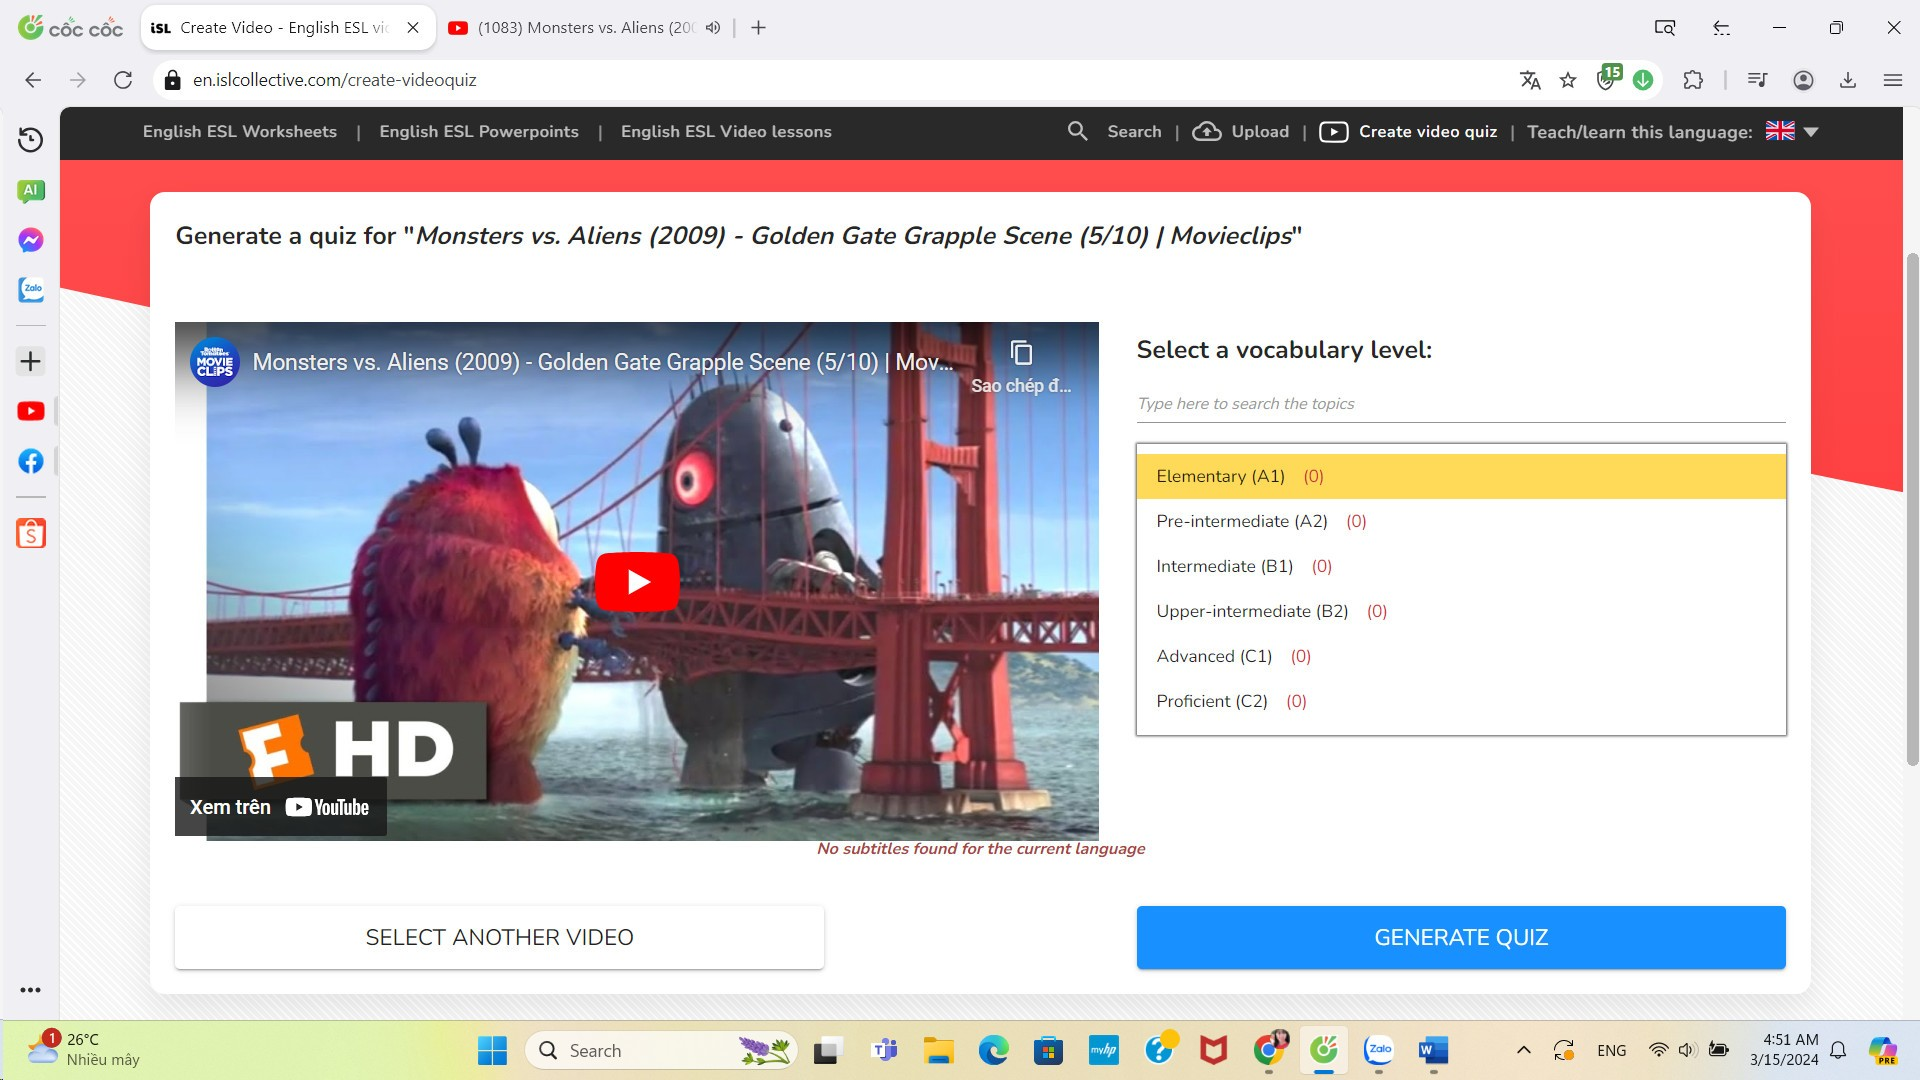Select Upper-intermediate (B2) vocabulary level
Image resolution: width=1920 pixels, height=1080 pixels.
point(1461,611)
